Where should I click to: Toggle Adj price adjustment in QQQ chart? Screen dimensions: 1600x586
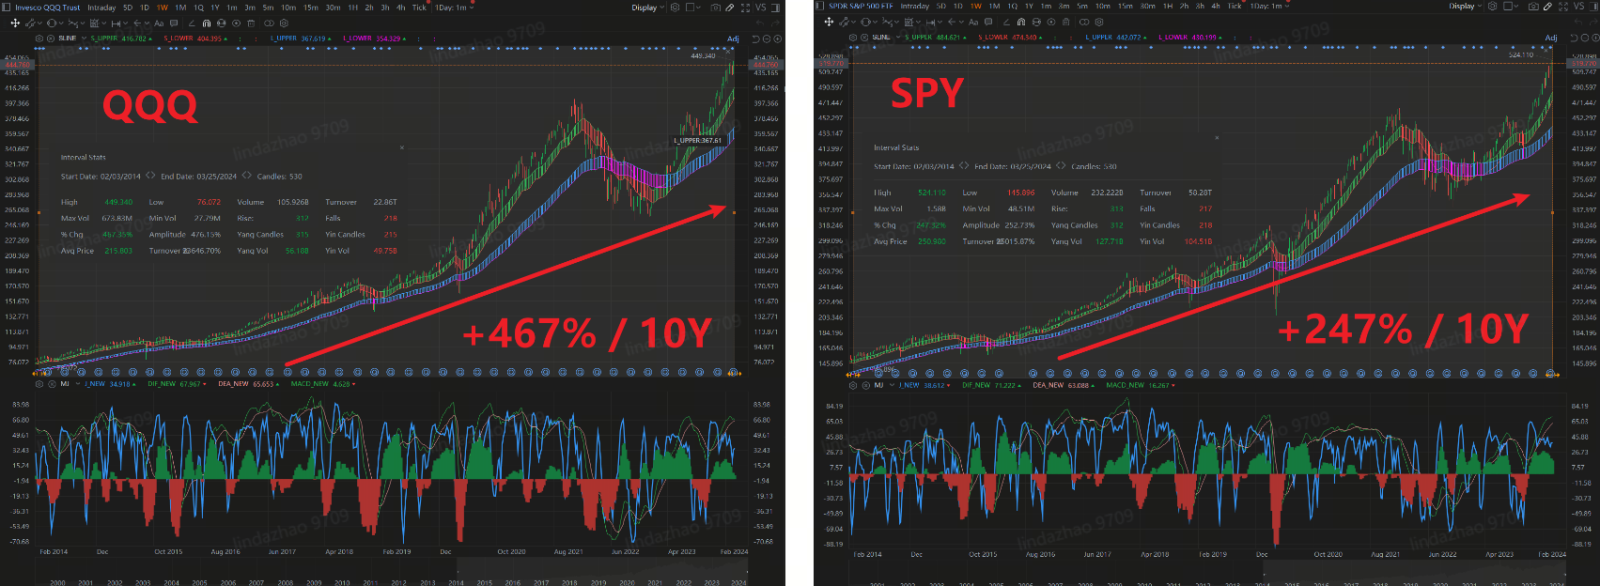point(733,39)
